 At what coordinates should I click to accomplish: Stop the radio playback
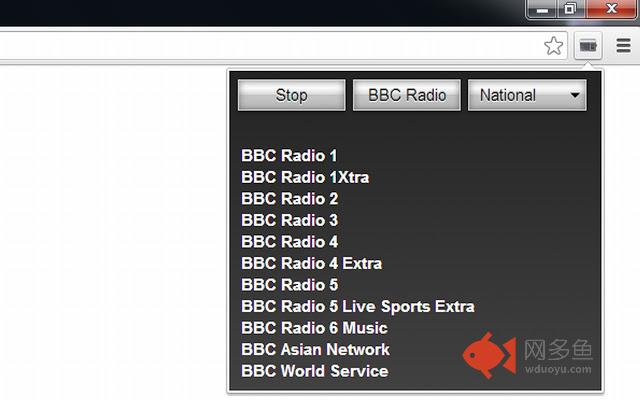[291, 95]
